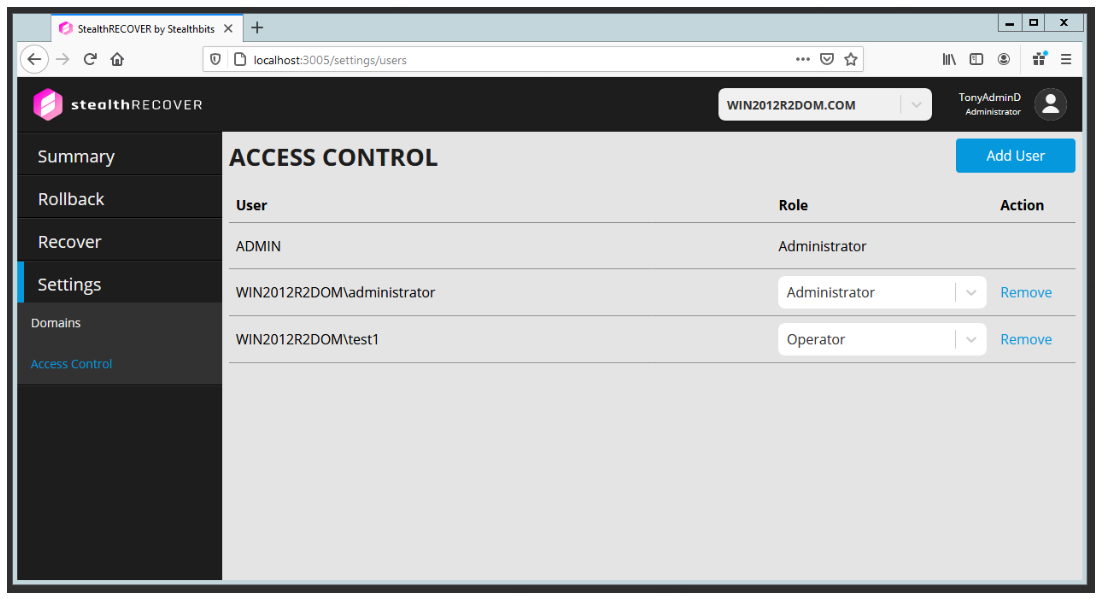Click the StealthRECOVER logo icon
The image size is (1101, 598).
click(x=48, y=105)
